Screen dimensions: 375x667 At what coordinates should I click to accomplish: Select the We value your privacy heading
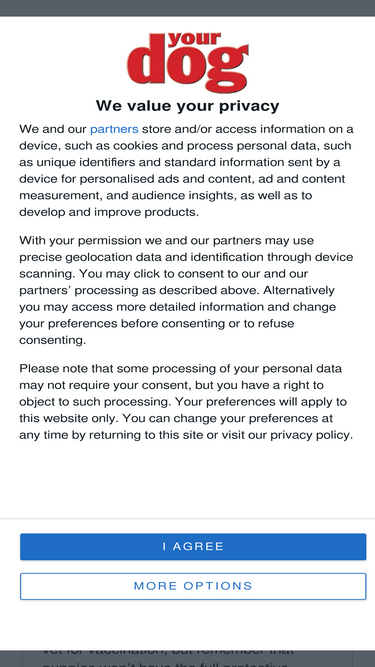click(188, 105)
